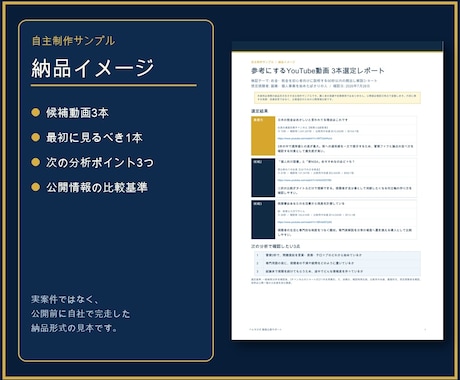This screenshot has width=460, height=380.
Task: Select the bullet item '候補動画3本'
Action: (x=77, y=113)
